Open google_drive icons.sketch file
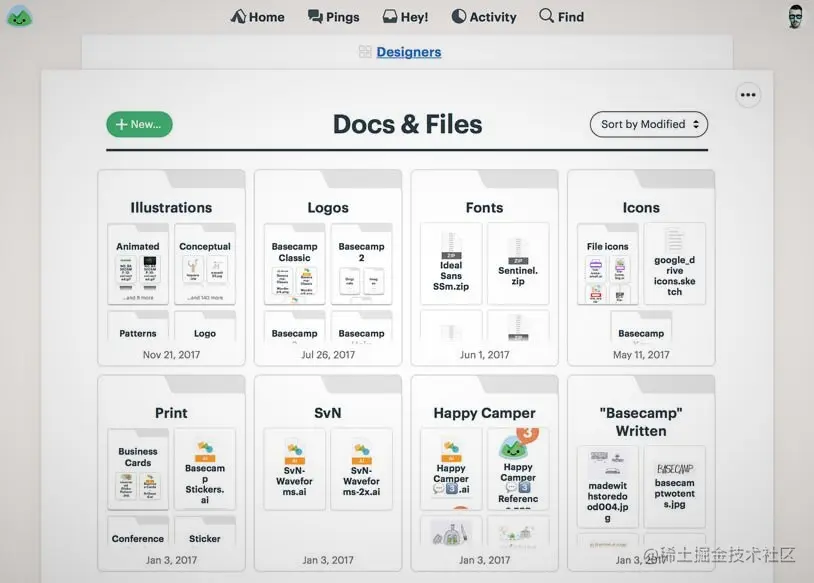 click(674, 264)
